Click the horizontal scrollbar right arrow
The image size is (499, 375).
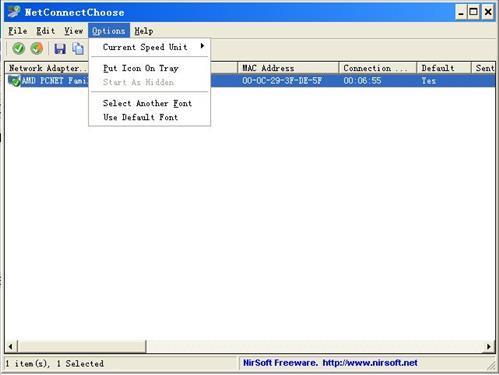[x=489, y=347]
